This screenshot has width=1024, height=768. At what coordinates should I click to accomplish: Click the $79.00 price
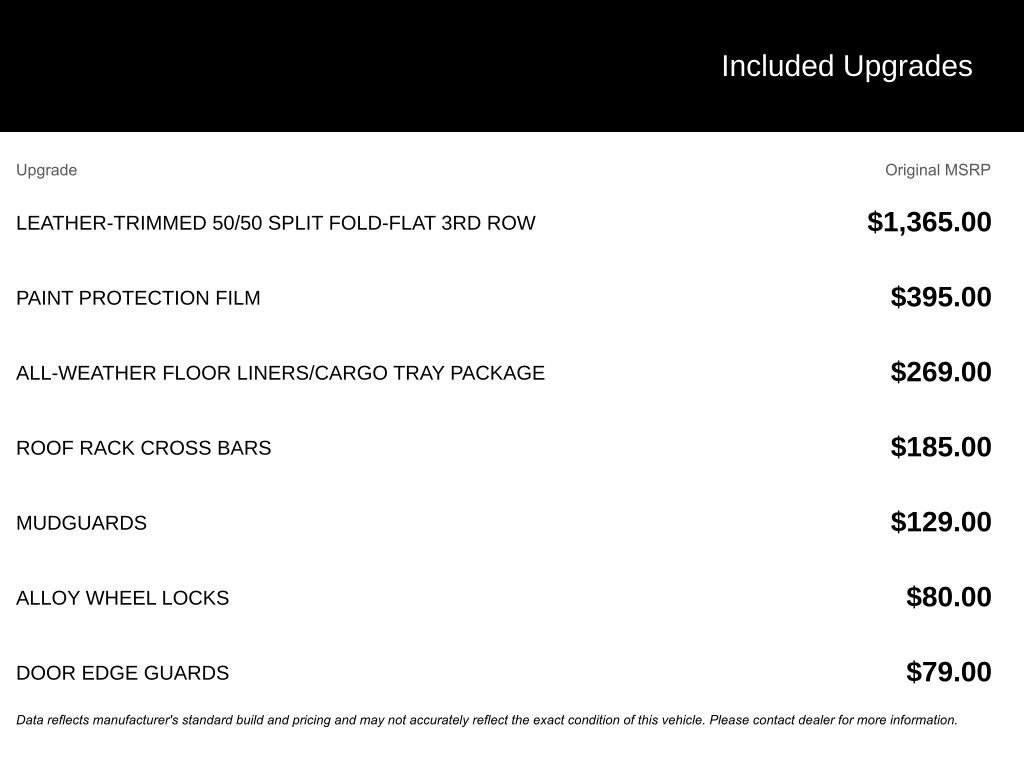(948, 673)
